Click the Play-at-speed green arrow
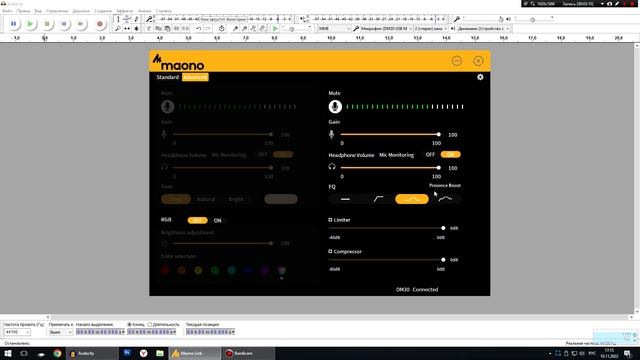This screenshot has width=640, height=360. [x=275, y=29]
